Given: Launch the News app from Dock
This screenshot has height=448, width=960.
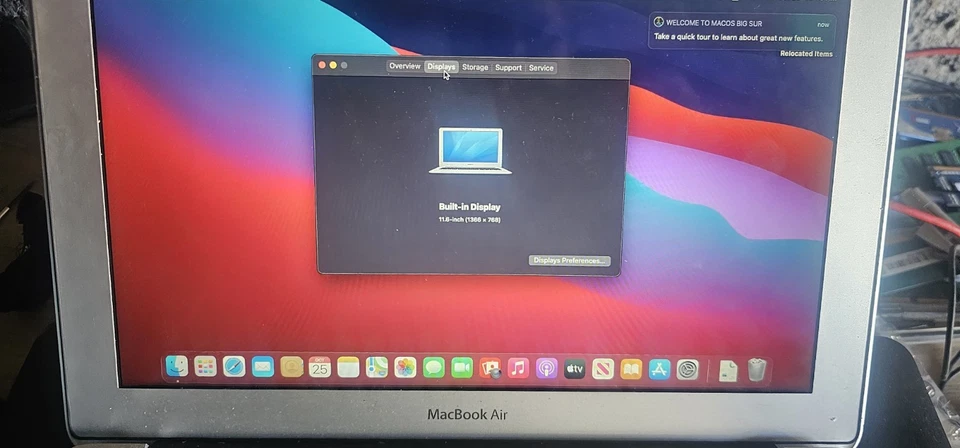Looking at the screenshot, I should (x=603, y=368).
